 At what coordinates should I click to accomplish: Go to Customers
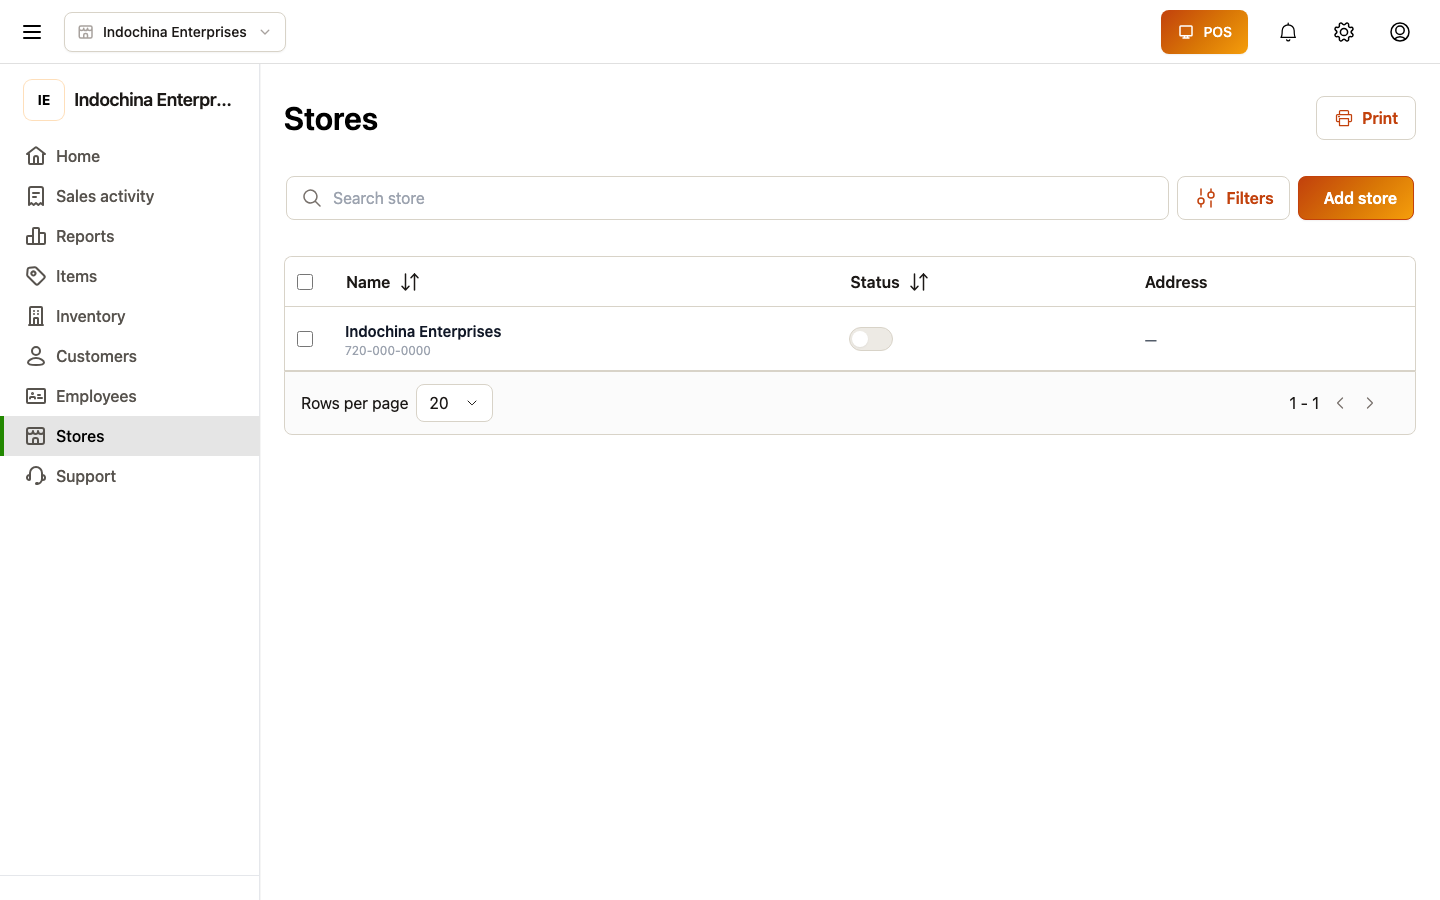(x=130, y=356)
